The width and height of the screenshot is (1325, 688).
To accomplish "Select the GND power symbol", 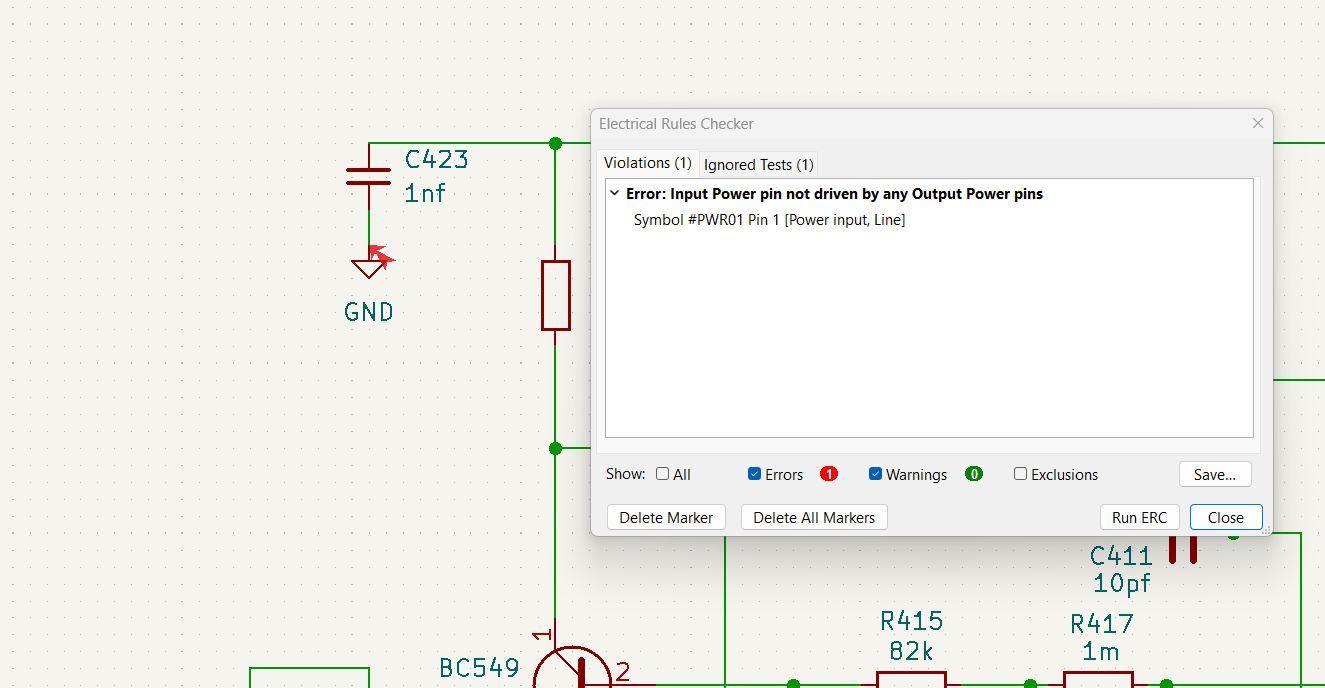I will click(369, 267).
